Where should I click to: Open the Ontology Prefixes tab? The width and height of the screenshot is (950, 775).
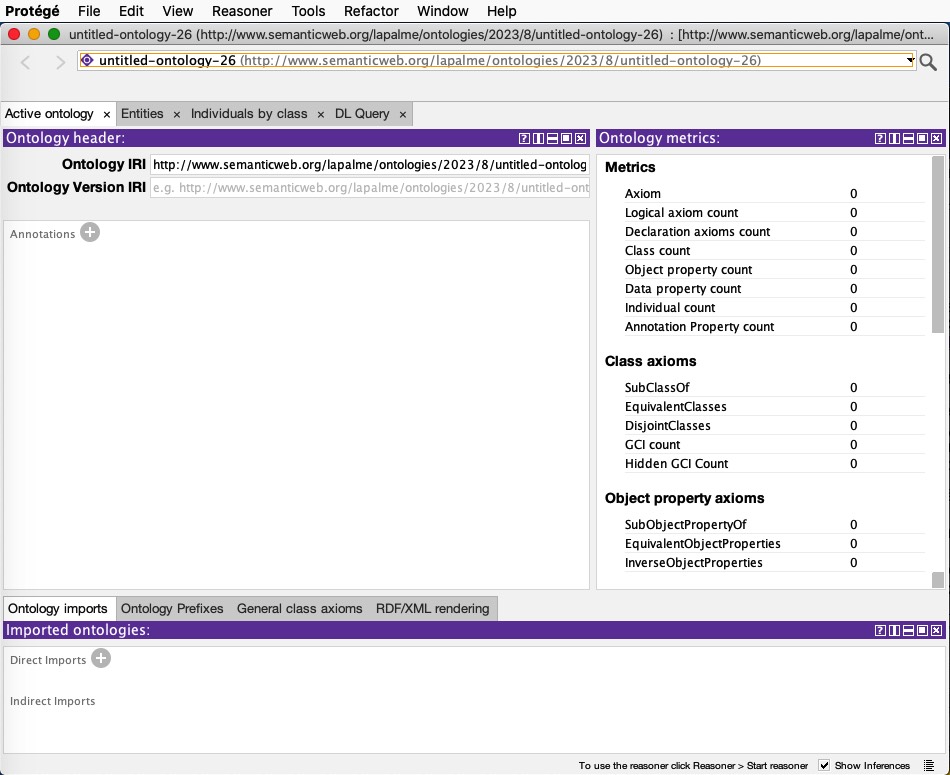172,608
